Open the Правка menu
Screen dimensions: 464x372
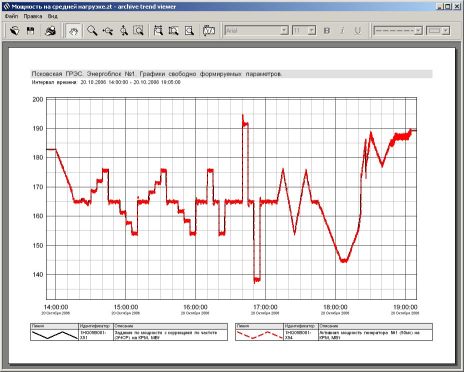[33, 16]
